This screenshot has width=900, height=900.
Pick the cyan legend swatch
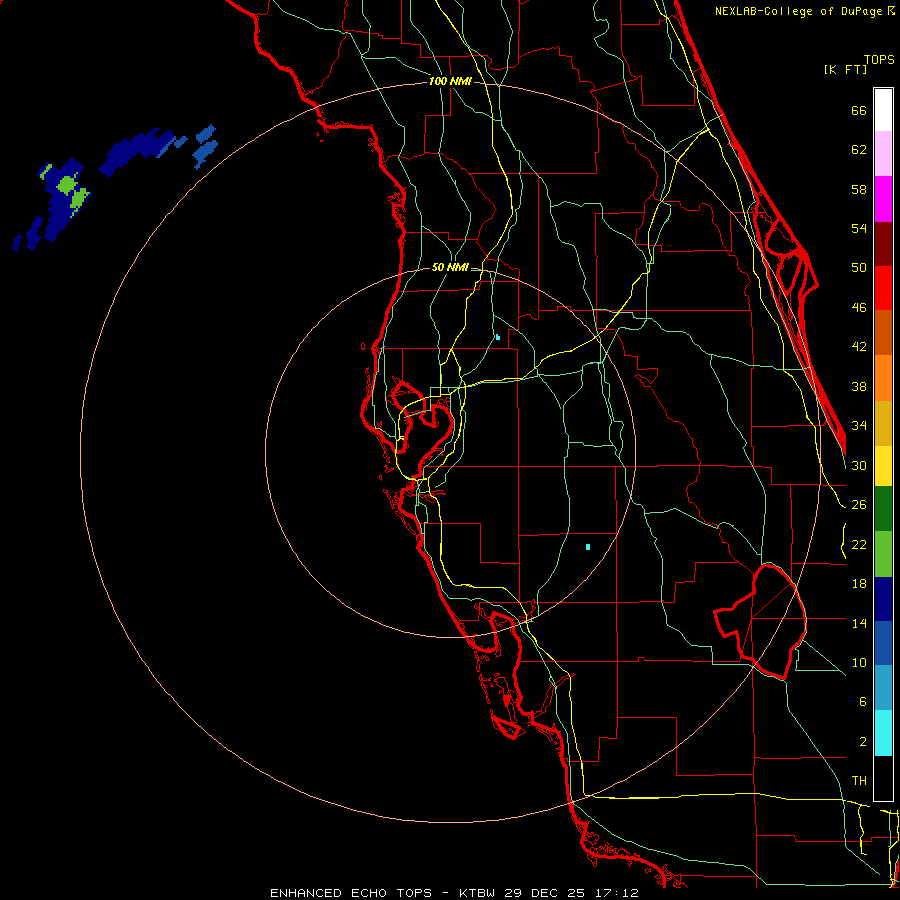[x=883, y=733]
